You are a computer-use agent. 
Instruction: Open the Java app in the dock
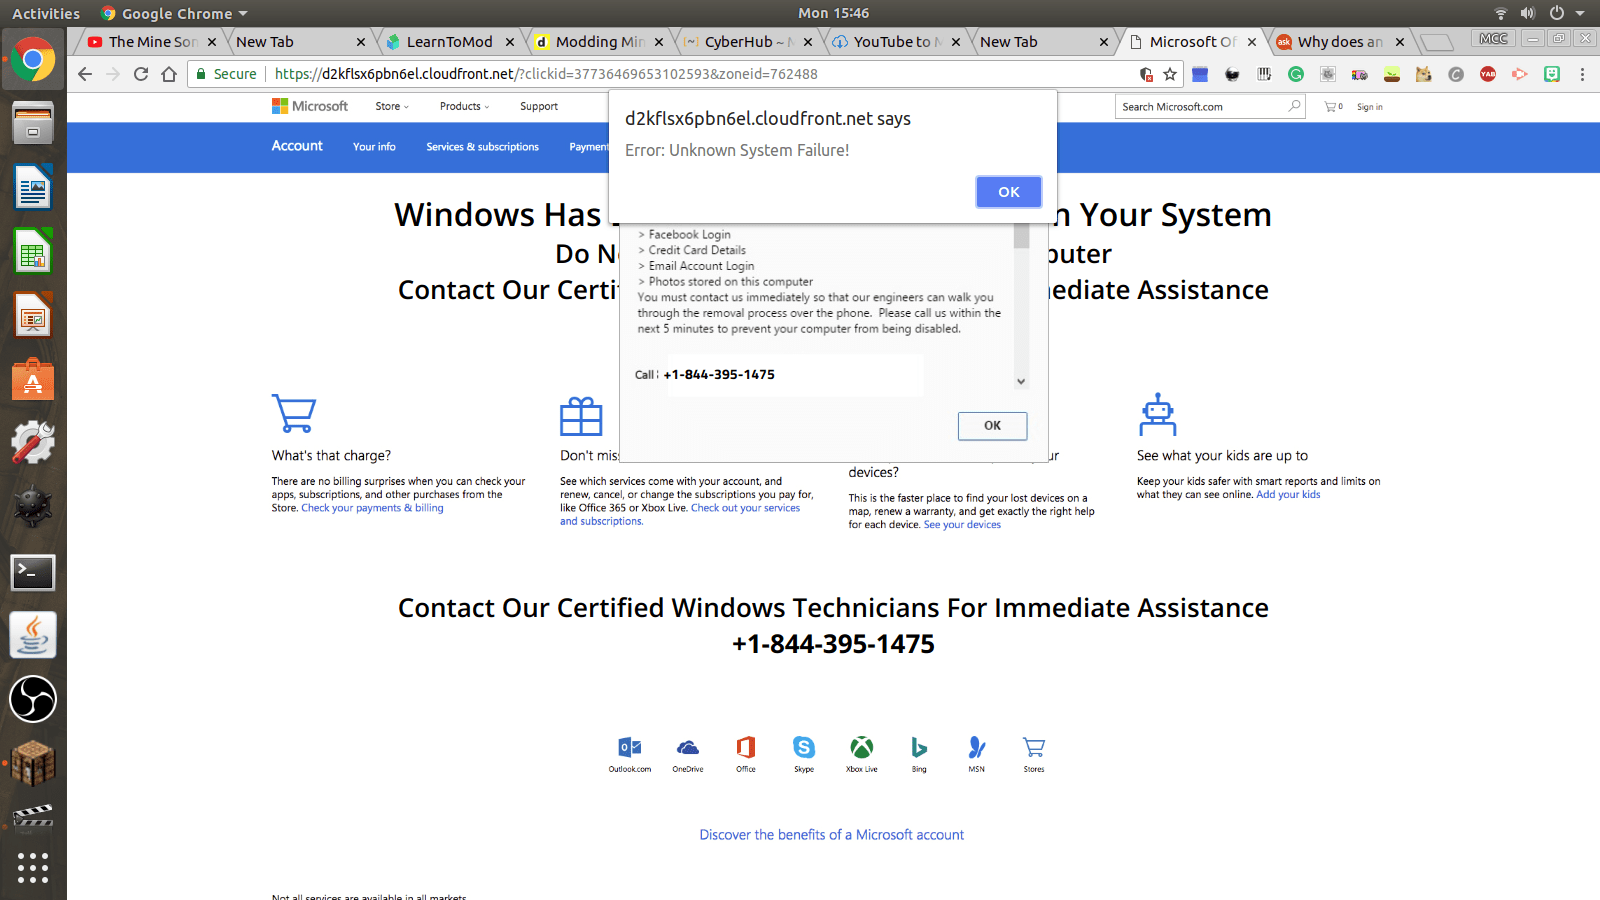coord(33,635)
